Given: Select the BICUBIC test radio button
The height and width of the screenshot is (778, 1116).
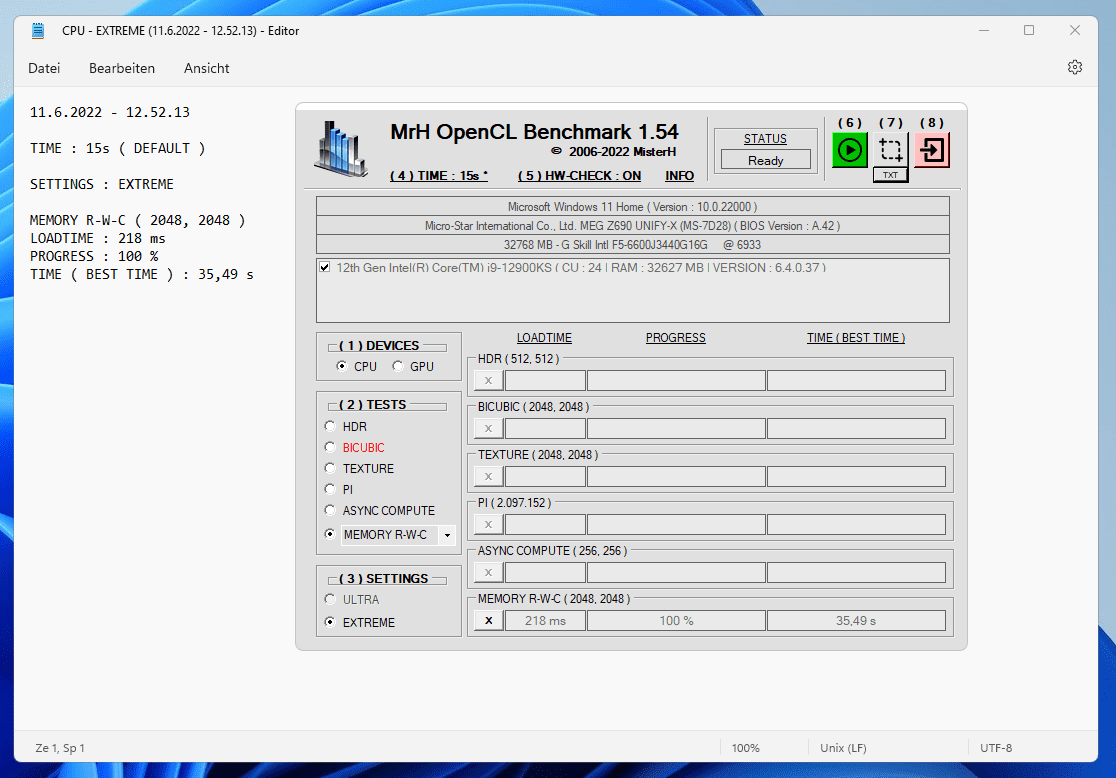Looking at the screenshot, I should [x=330, y=447].
